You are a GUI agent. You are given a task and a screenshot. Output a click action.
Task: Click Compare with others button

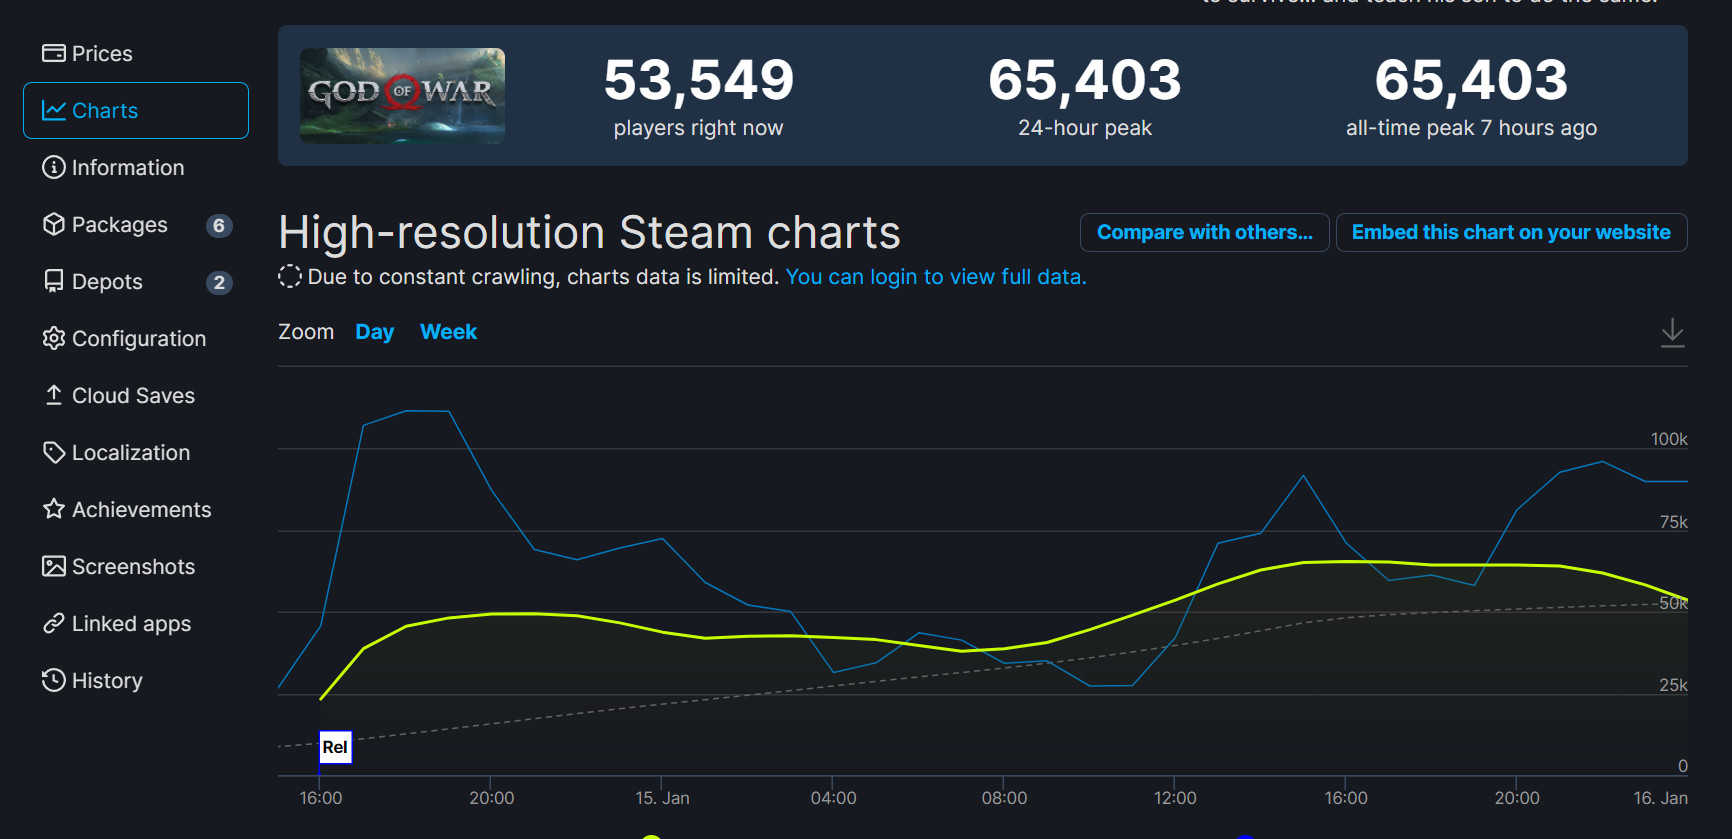pyautogui.click(x=1204, y=232)
